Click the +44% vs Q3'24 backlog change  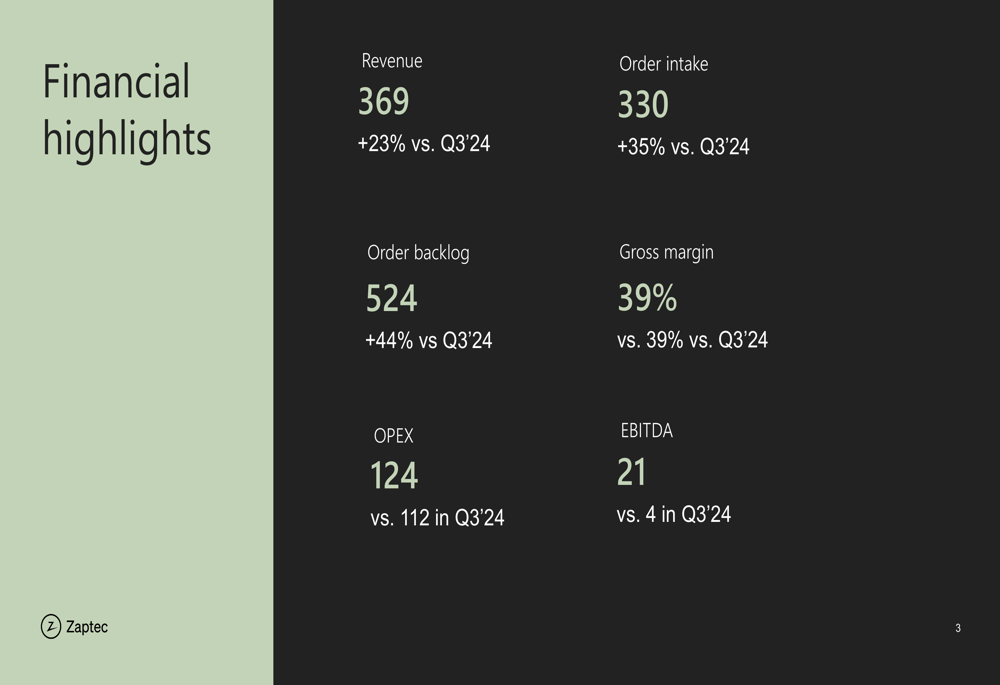429,341
